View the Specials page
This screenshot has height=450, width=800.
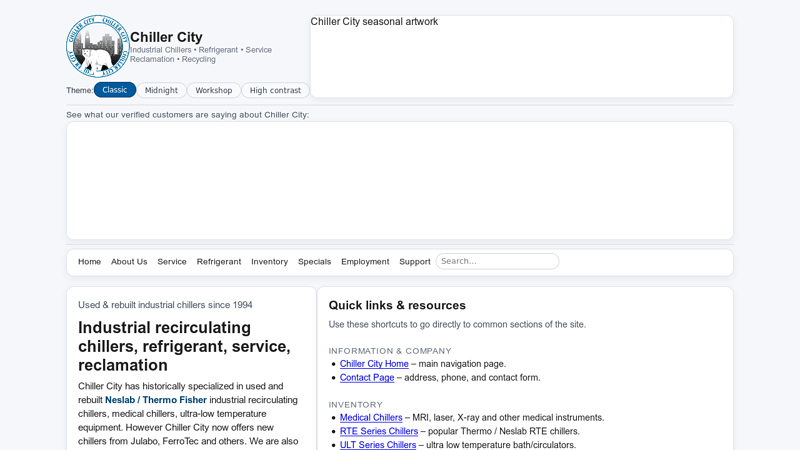pyautogui.click(x=314, y=262)
